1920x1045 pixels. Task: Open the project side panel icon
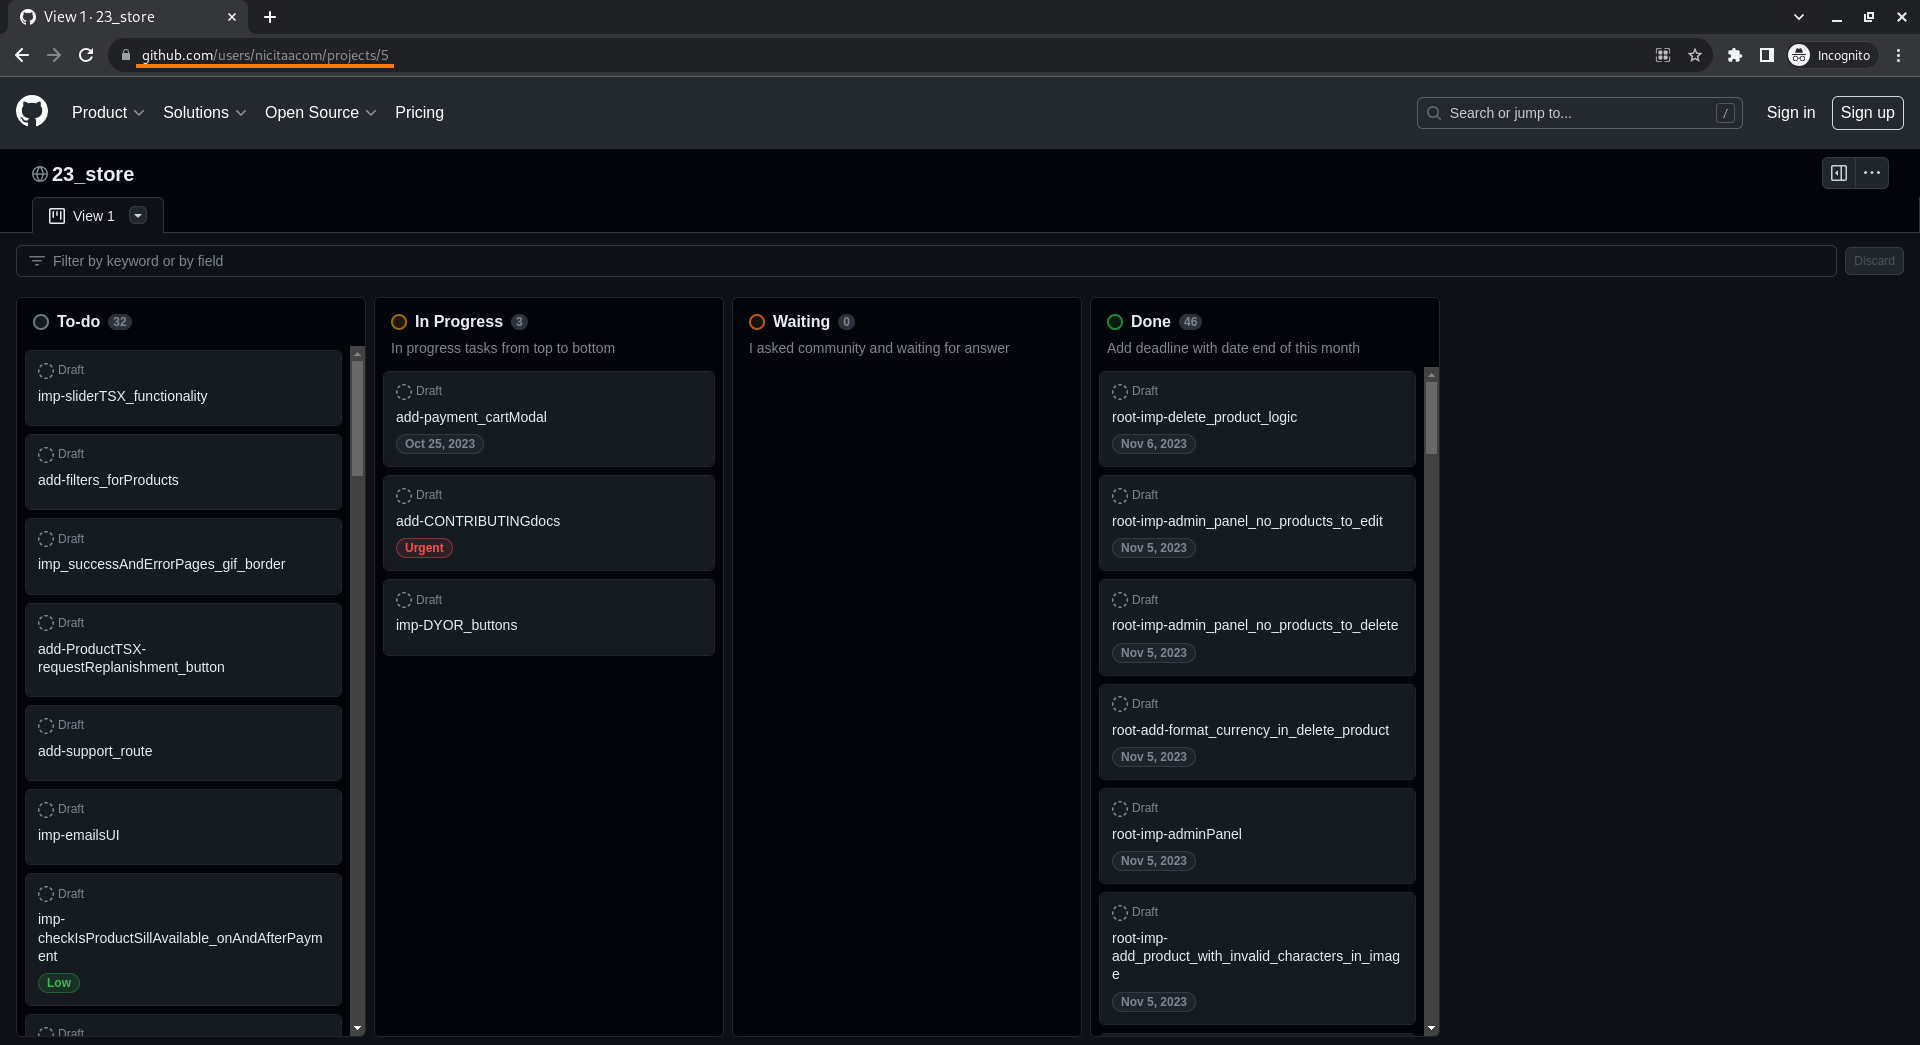tap(1838, 173)
